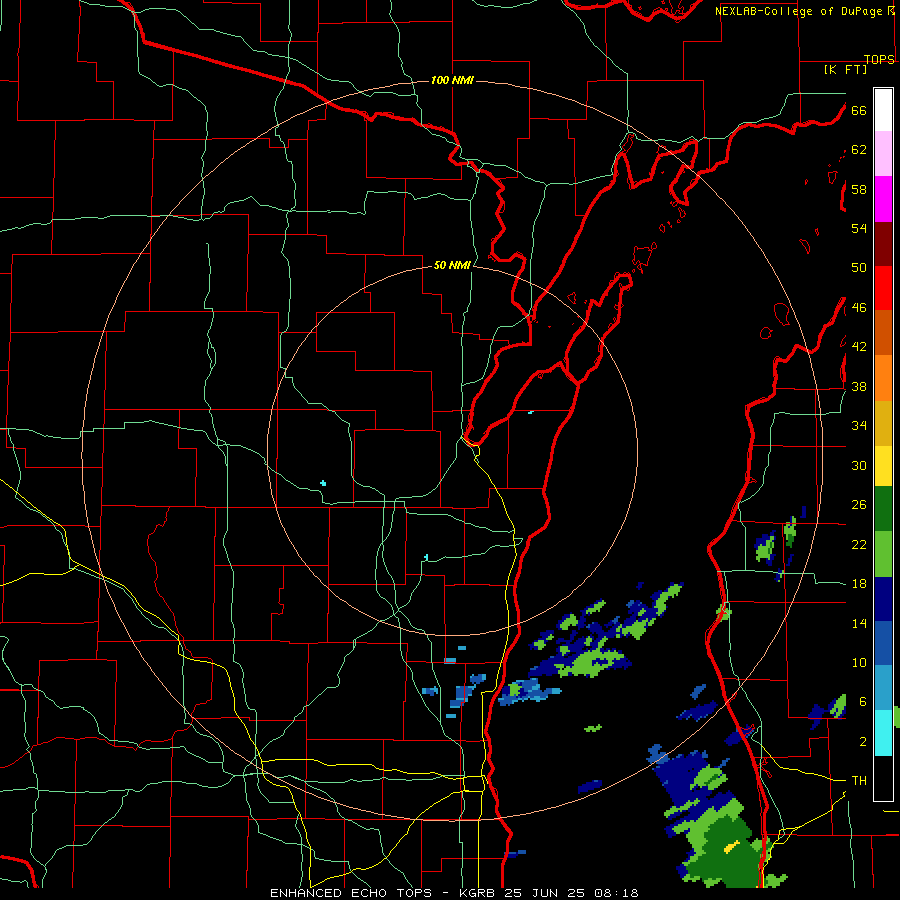The height and width of the screenshot is (900, 900).
Task: Click the 42 value on the legend
Action: (859, 347)
